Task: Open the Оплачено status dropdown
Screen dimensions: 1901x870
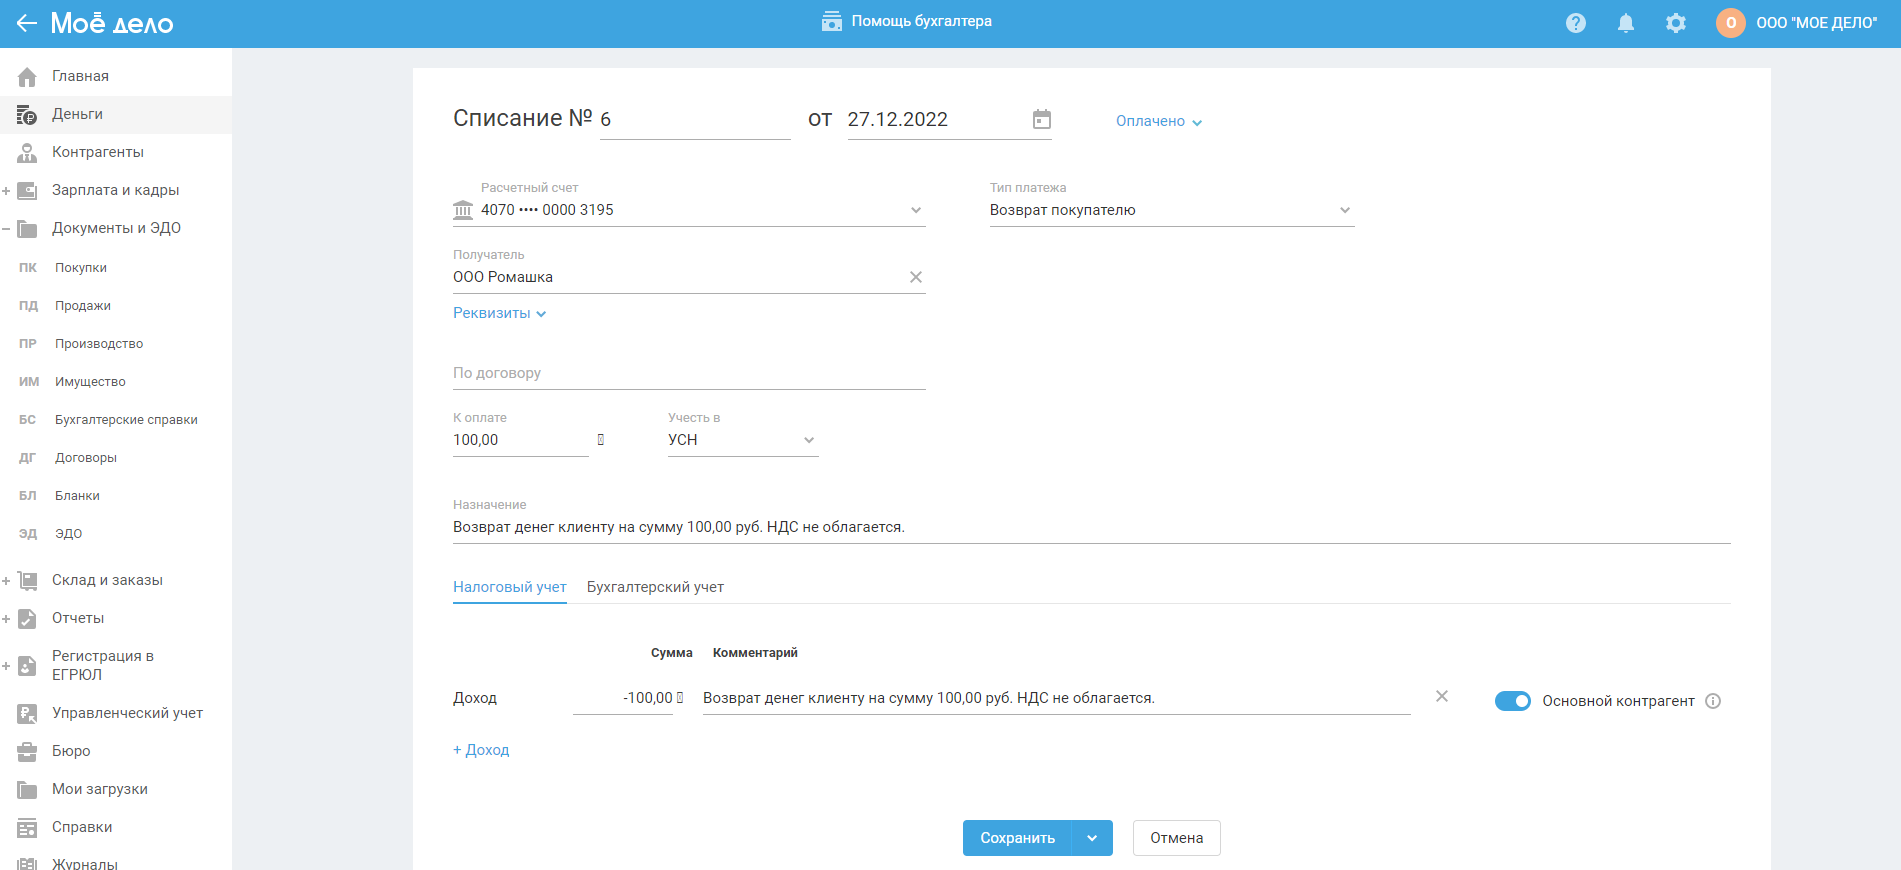Action: pos(1158,121)
